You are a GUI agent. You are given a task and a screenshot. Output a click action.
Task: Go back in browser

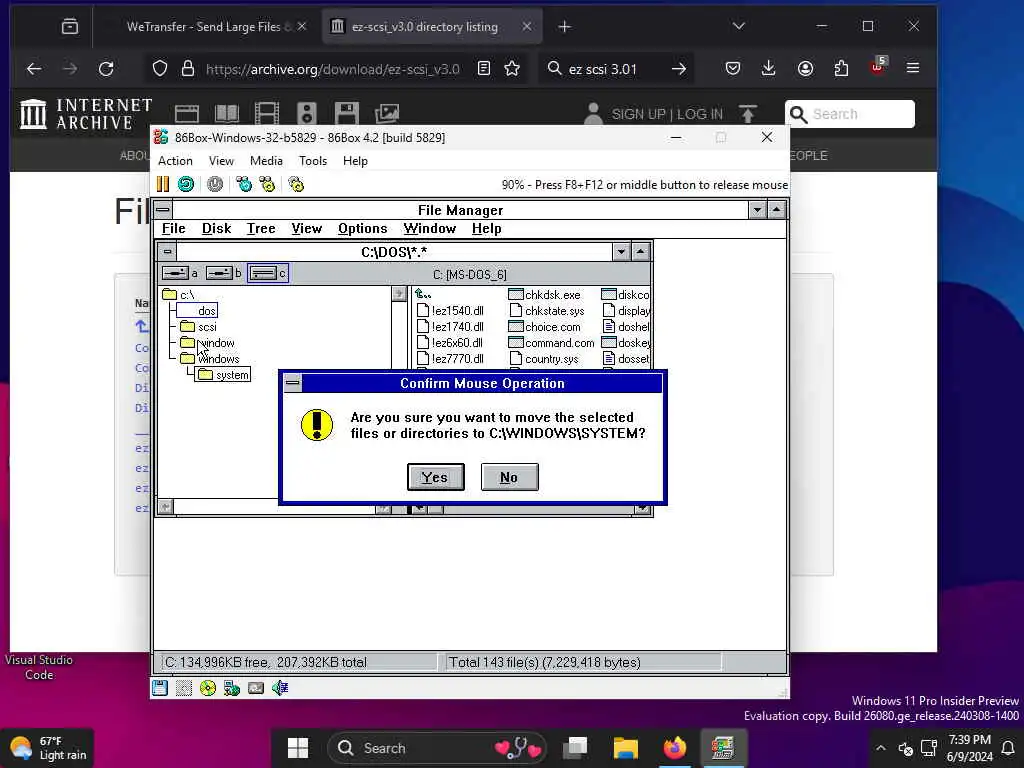click(34, 69)
